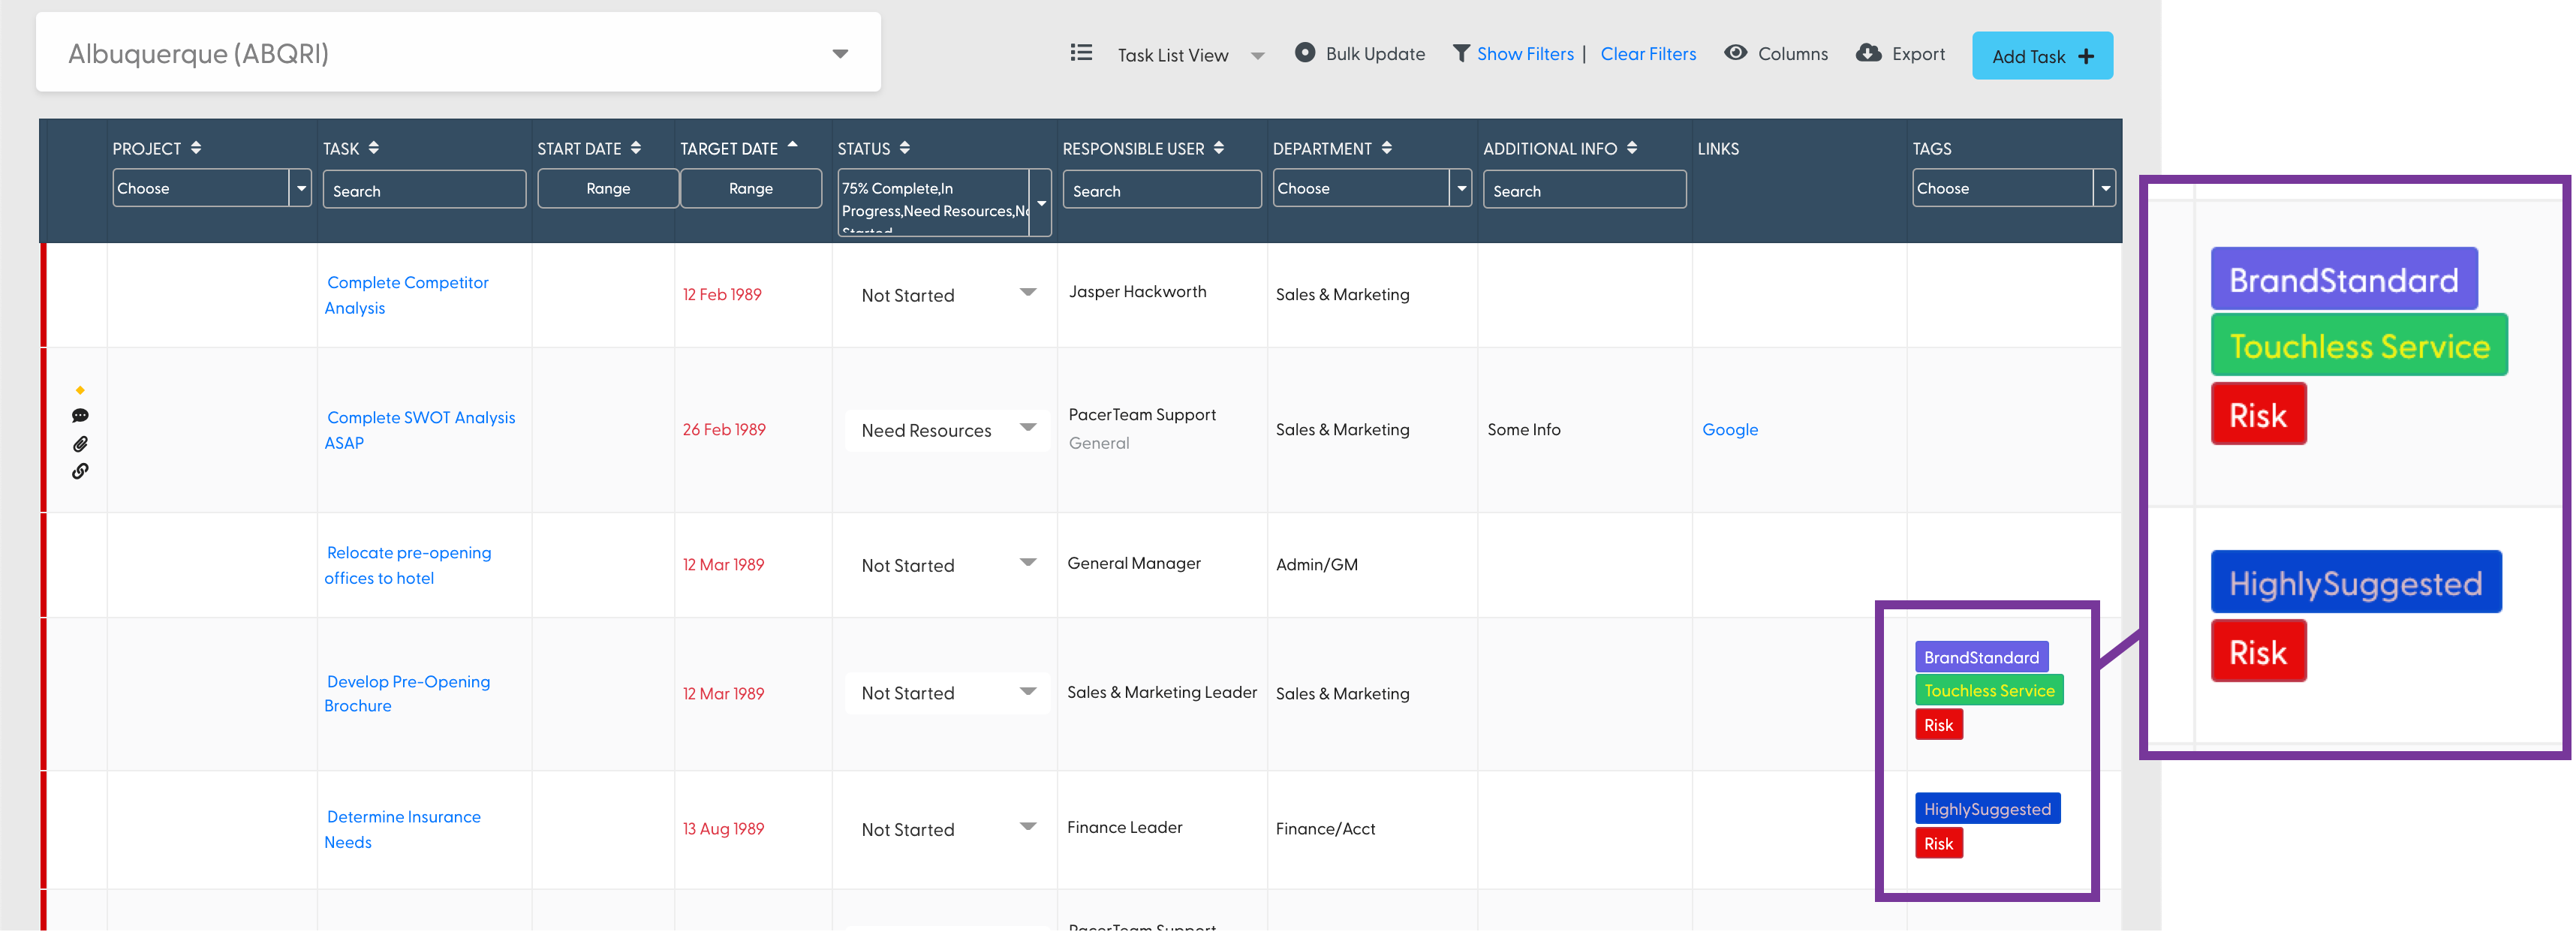2576x935 pixels.
Task: Change status of Relocate pre-opening offices
Action: point(946,565)
